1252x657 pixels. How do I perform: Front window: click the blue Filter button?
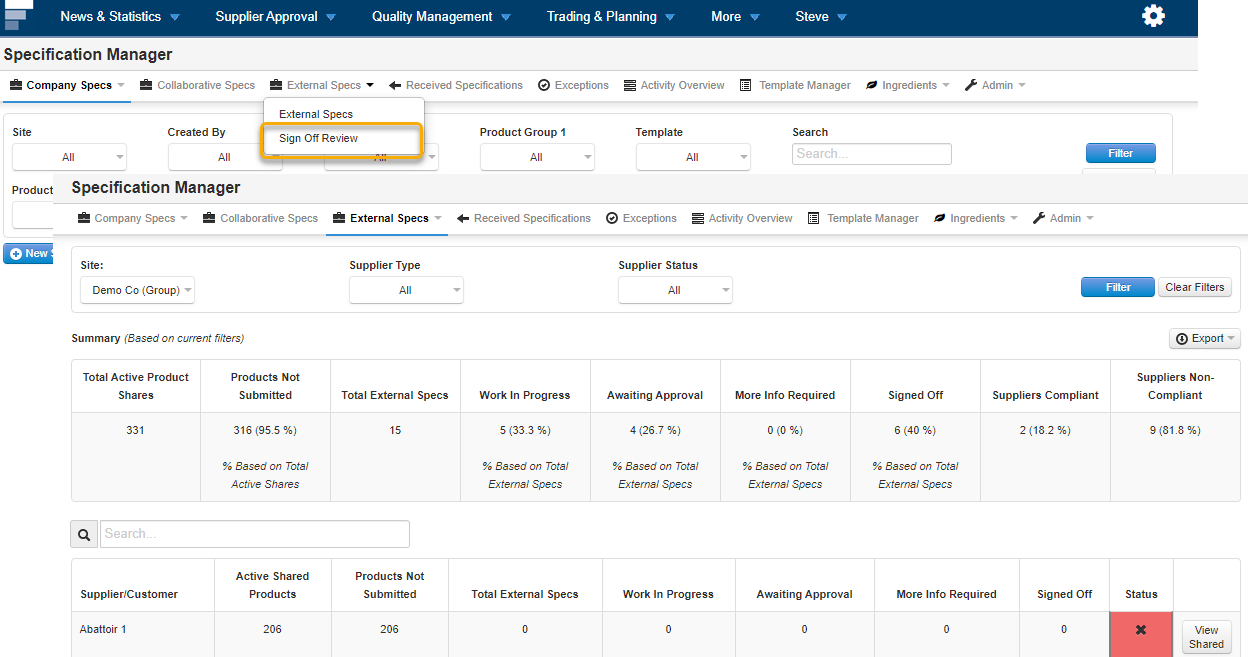tap(1118, 287)
